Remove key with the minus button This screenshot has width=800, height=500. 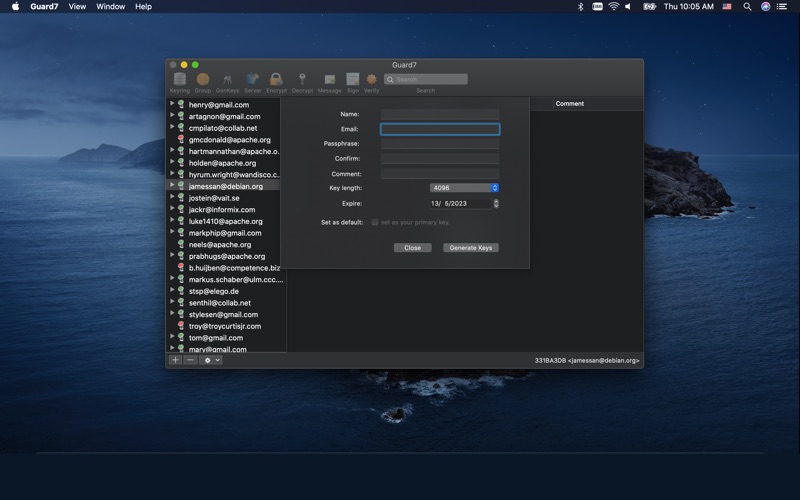click(x=190, y=360)
